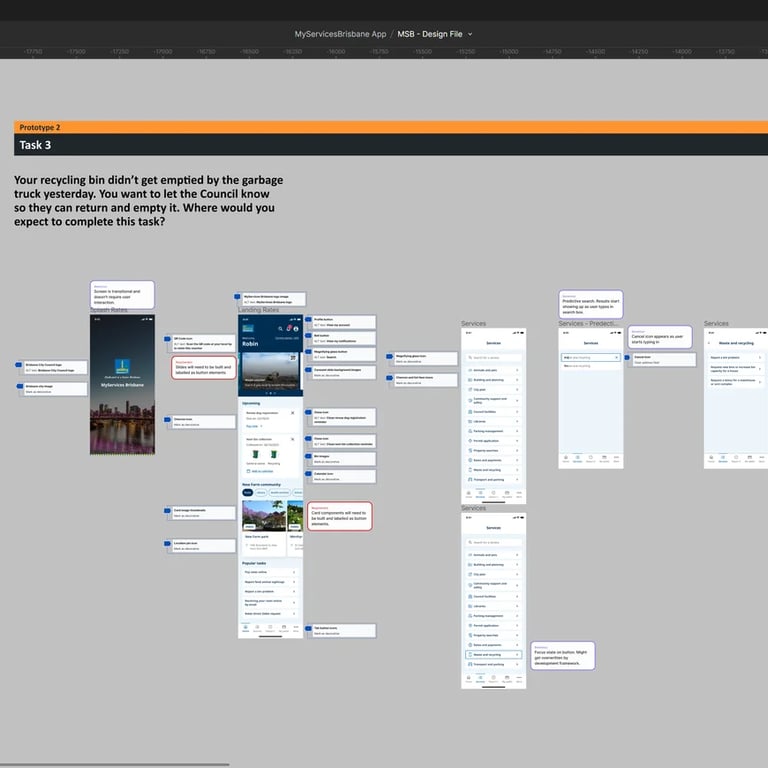Click the predictive search input field
Viewport: 768px width, 768px height.
point(591,358)
